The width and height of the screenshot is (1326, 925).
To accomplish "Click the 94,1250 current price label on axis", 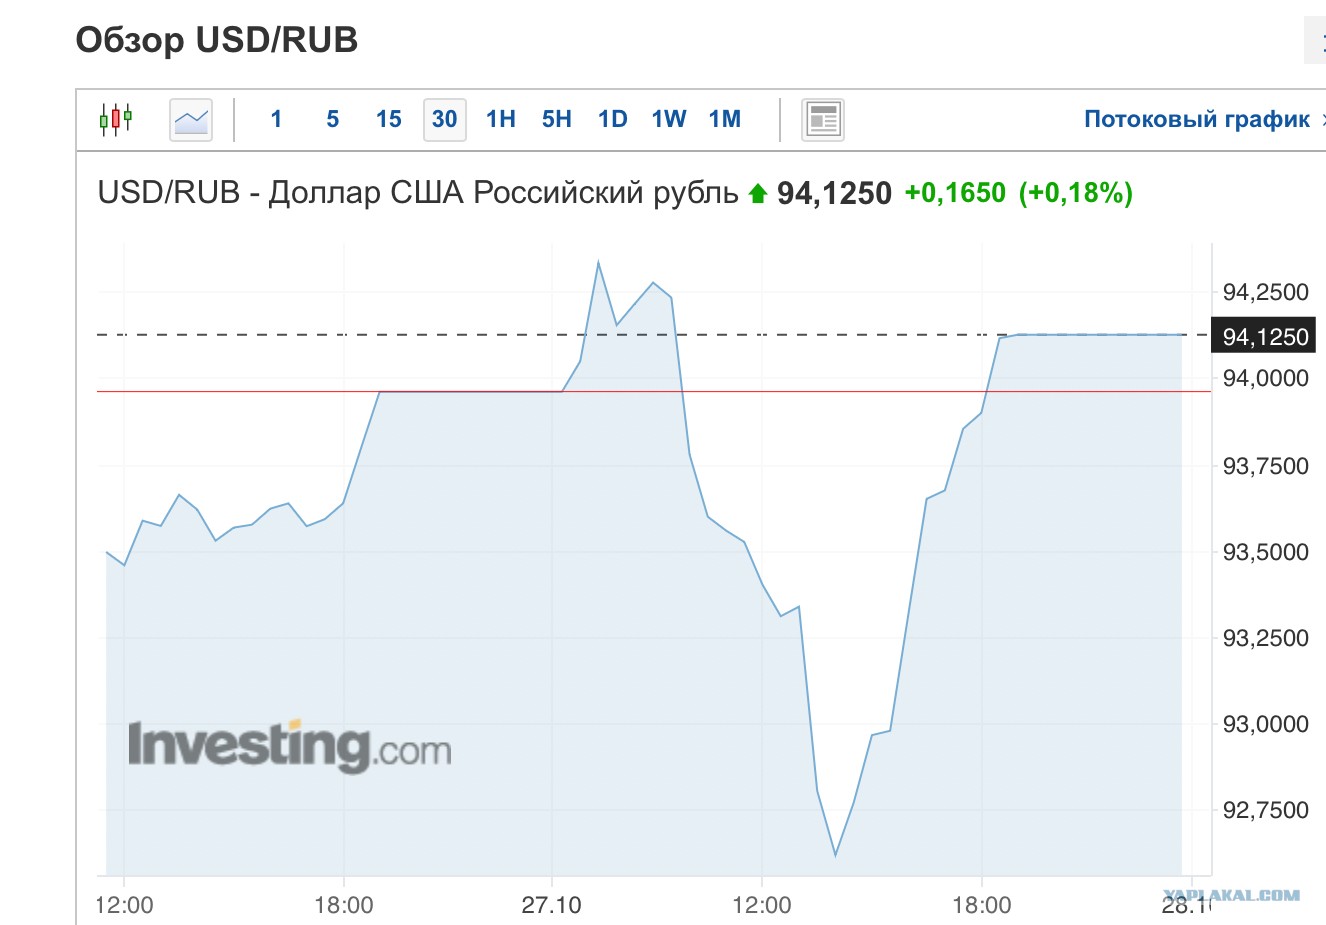I will tap(1265, 337).
